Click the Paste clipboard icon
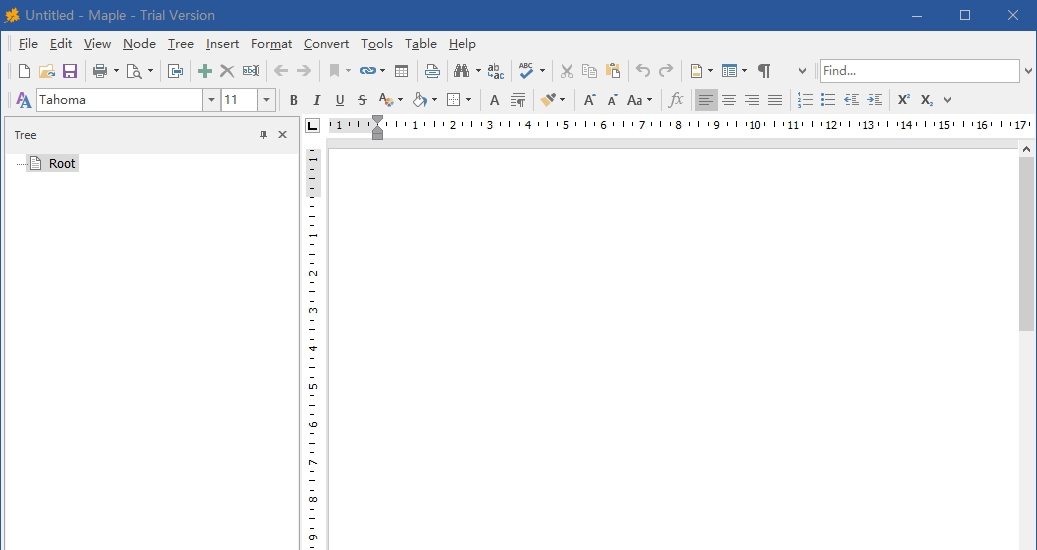 pyautogui.click(x=612, y=71)
